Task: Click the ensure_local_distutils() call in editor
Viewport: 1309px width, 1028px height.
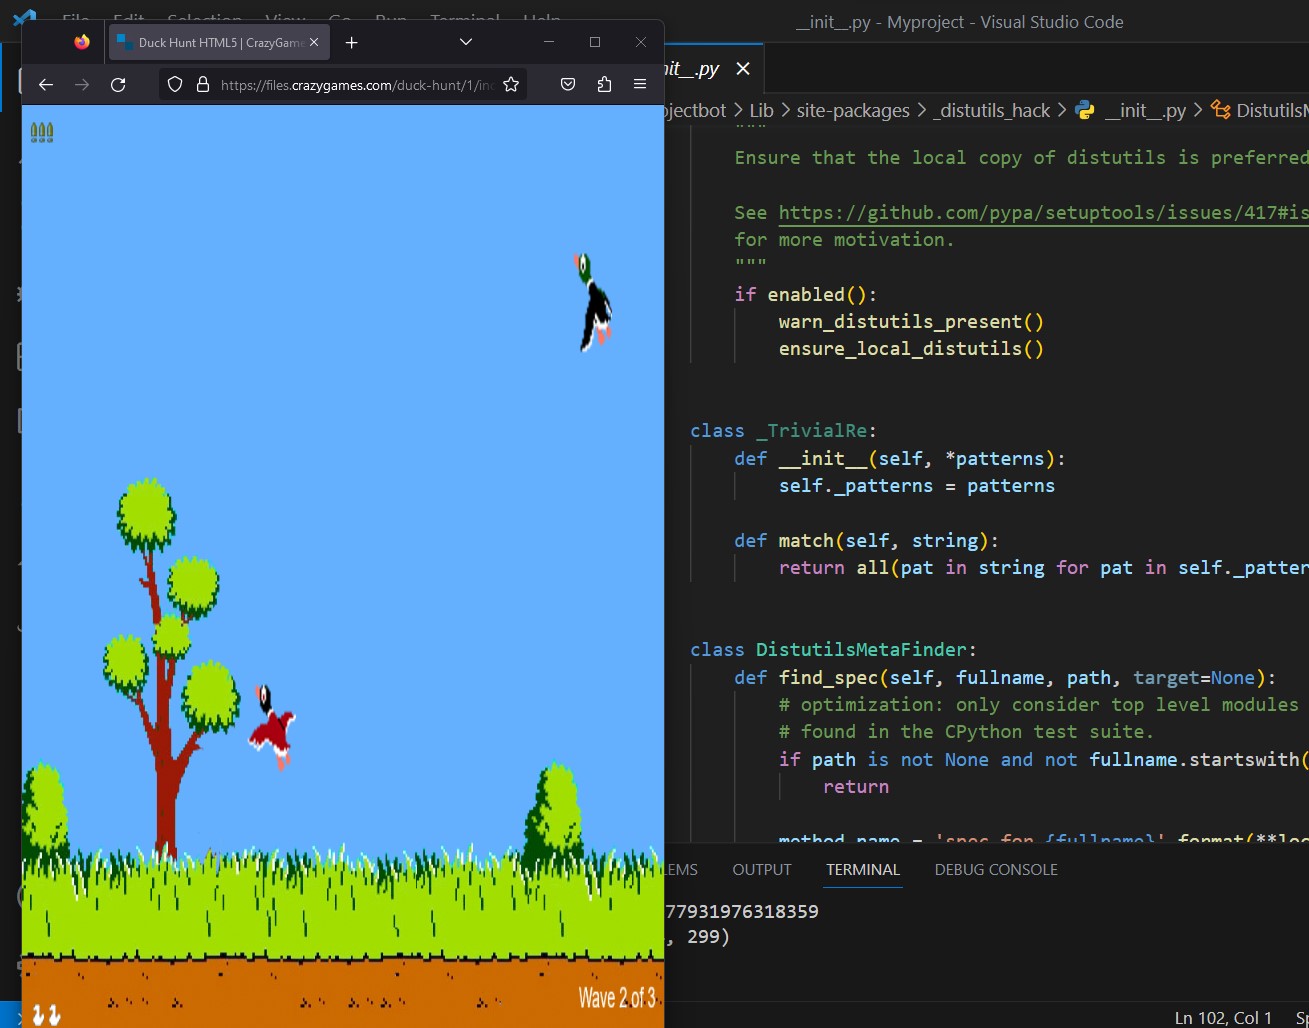Action: click(x=911, y=349)
